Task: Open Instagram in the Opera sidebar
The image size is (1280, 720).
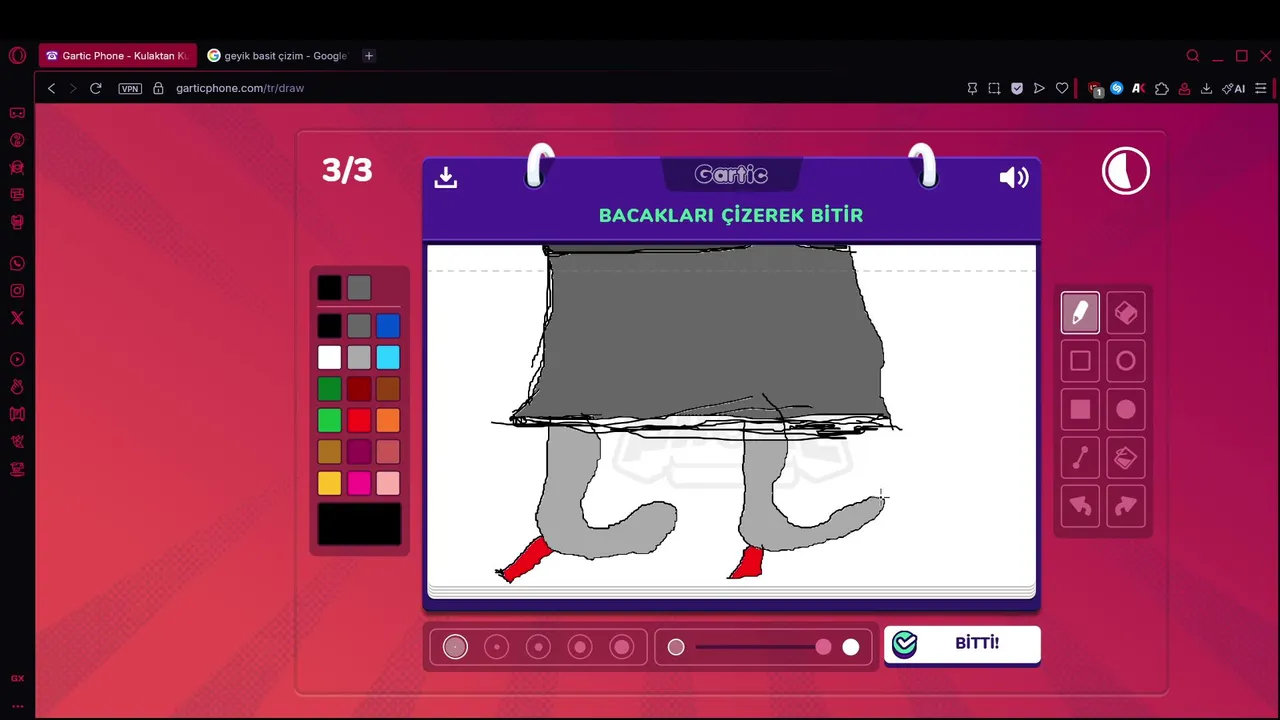Action: coord(17,291)
